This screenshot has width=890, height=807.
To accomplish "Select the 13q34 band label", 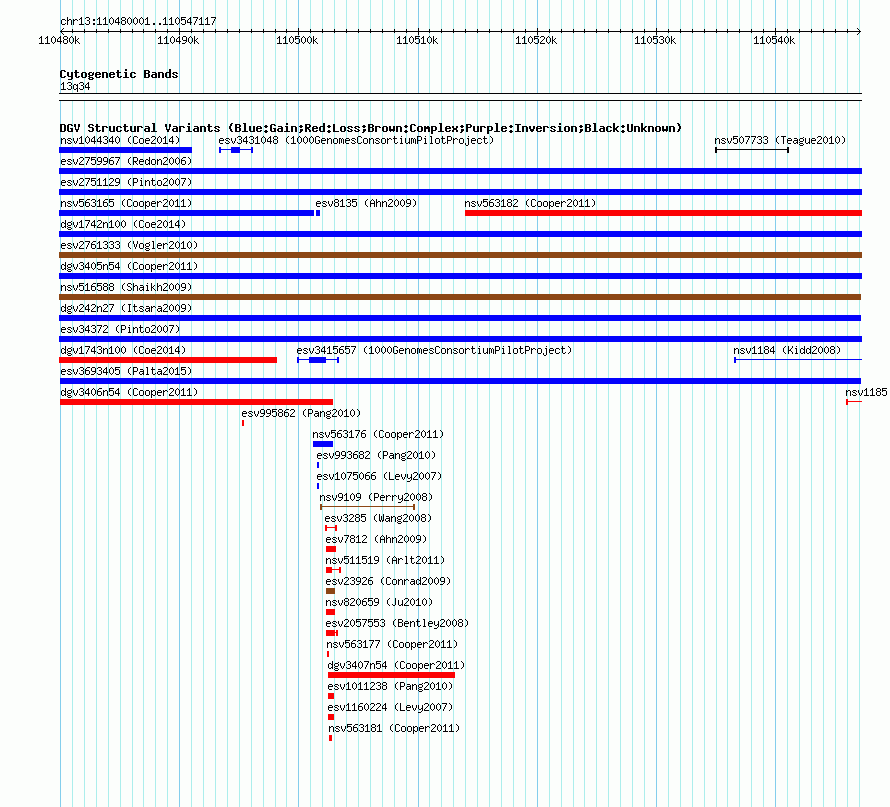I will pos(75,86).
